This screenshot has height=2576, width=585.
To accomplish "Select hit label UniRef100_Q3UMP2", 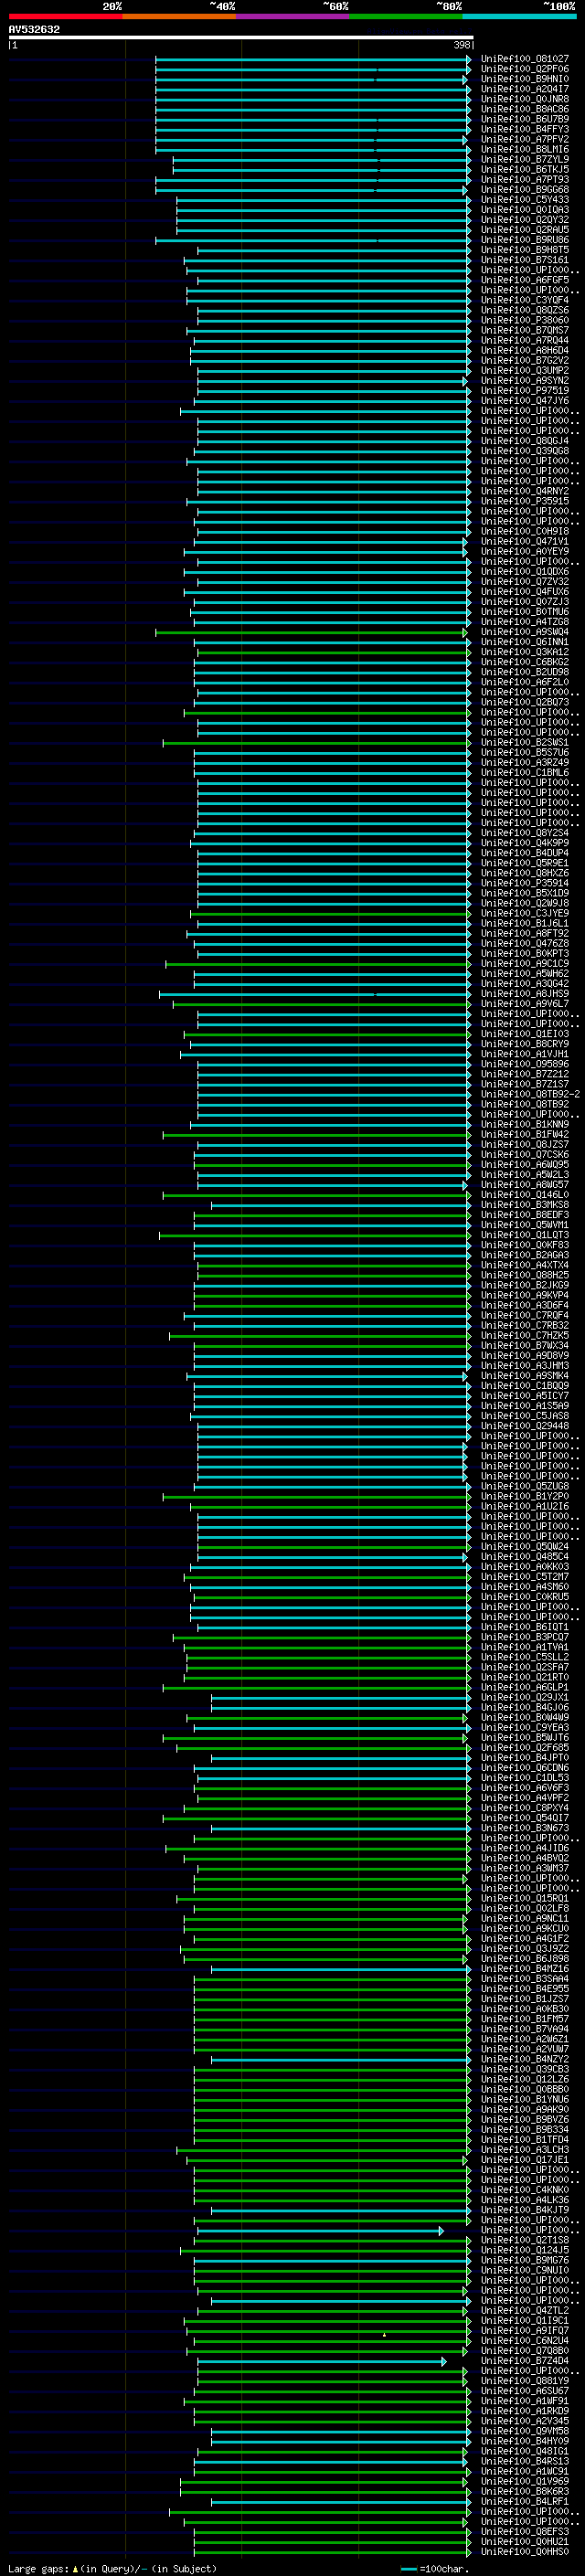I will tap(525, 370).
